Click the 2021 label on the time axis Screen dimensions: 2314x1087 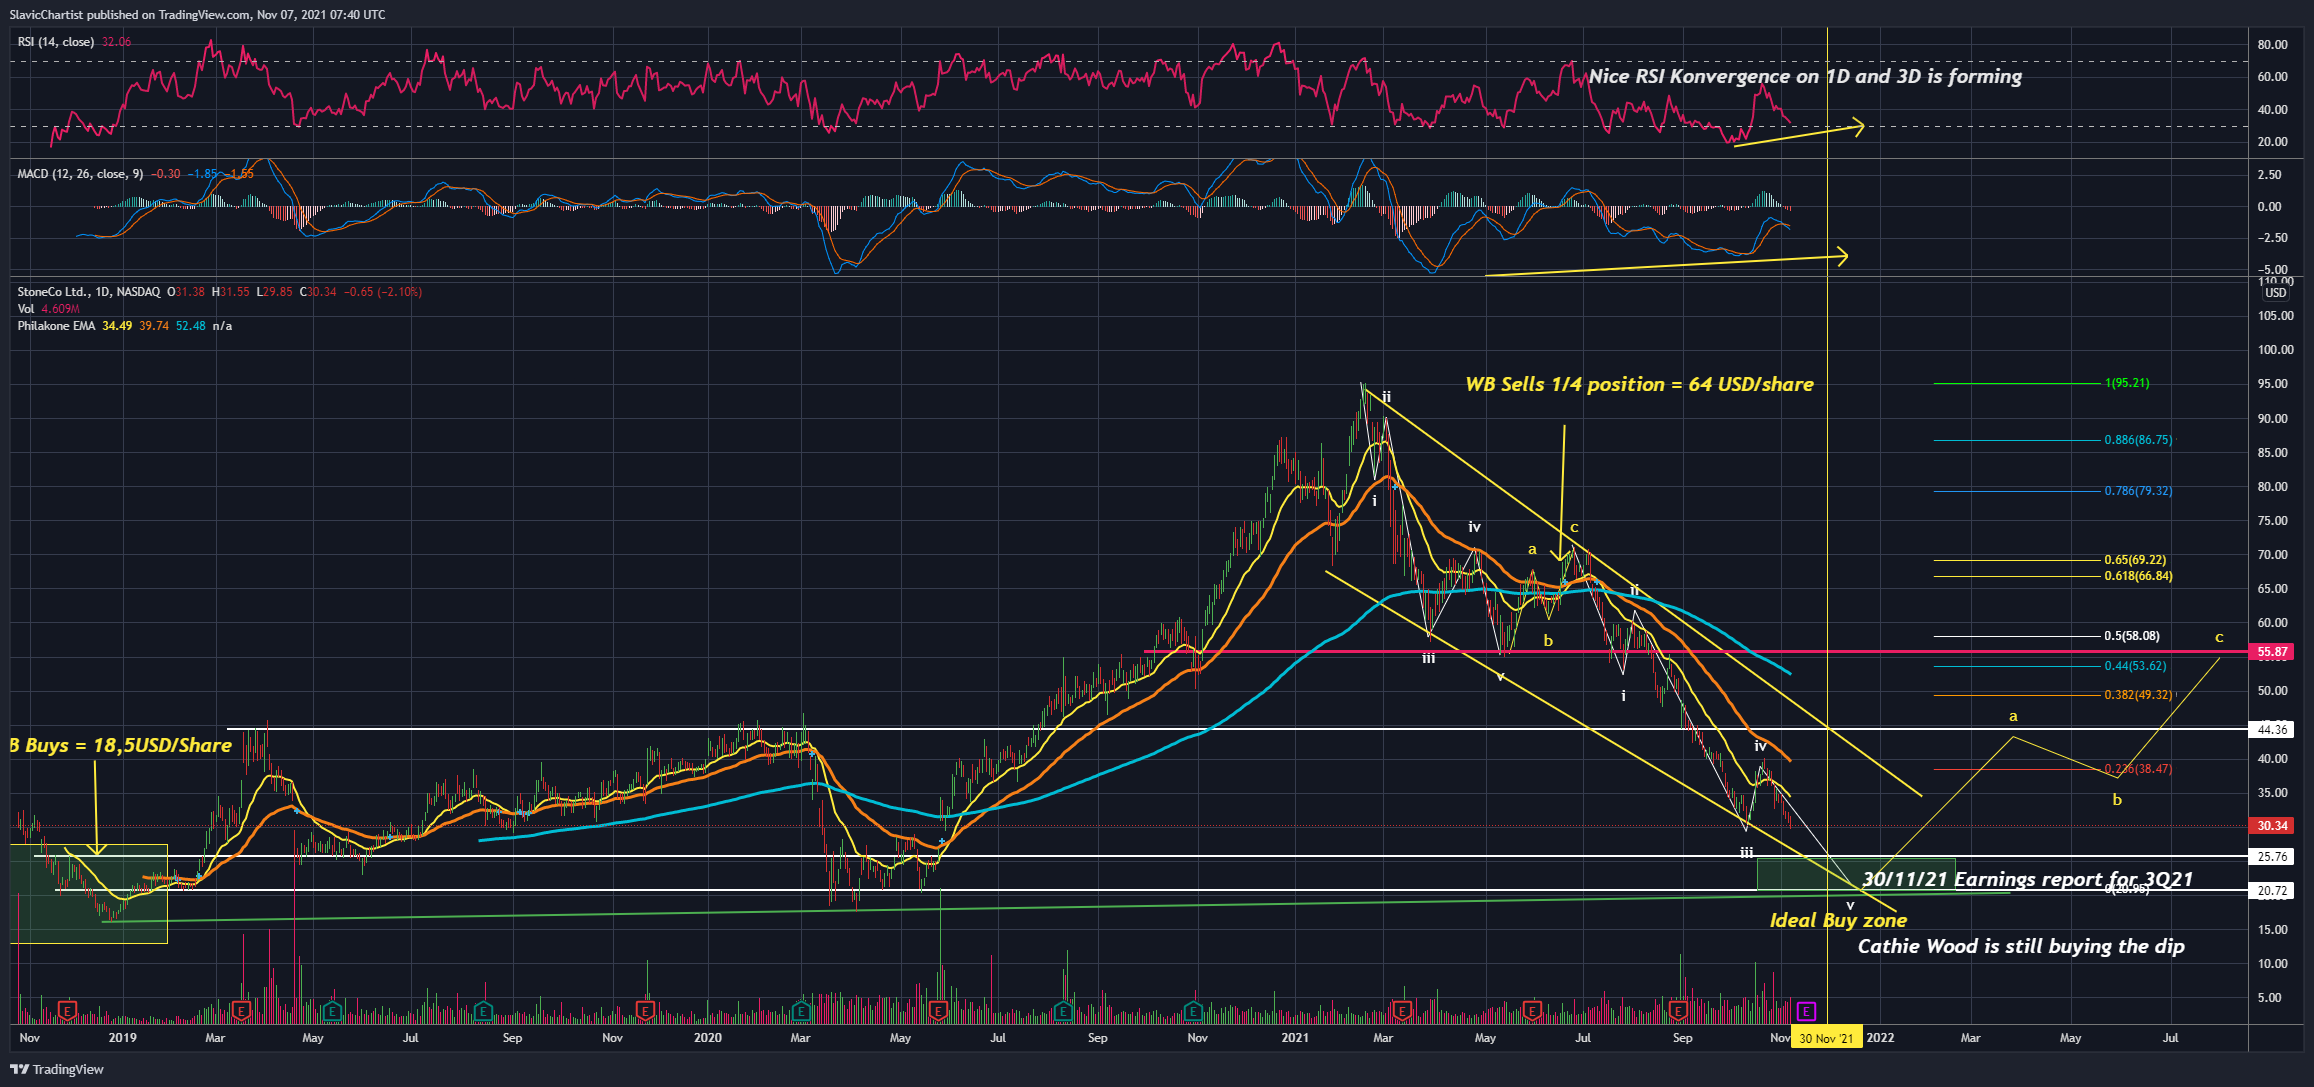click(x=1294, y=1038)
